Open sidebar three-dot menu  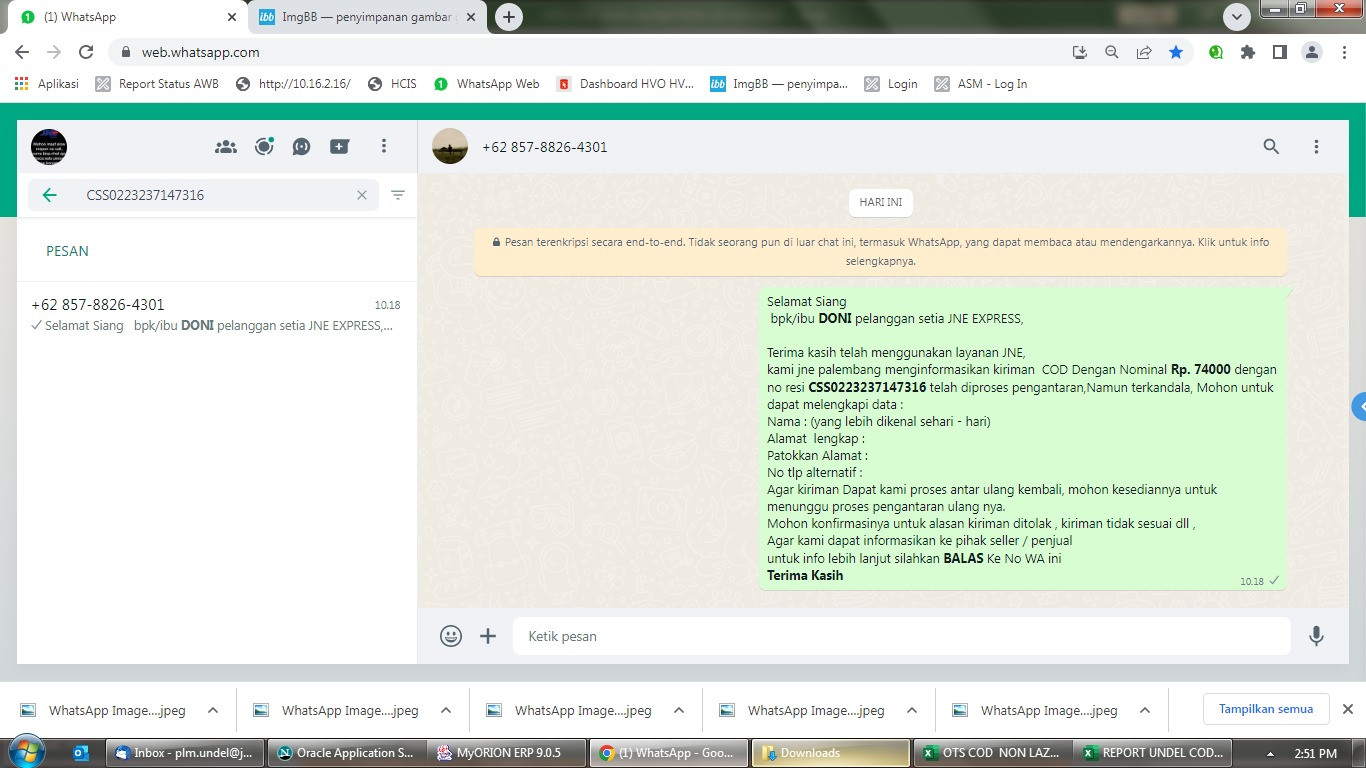click(383, 147)
